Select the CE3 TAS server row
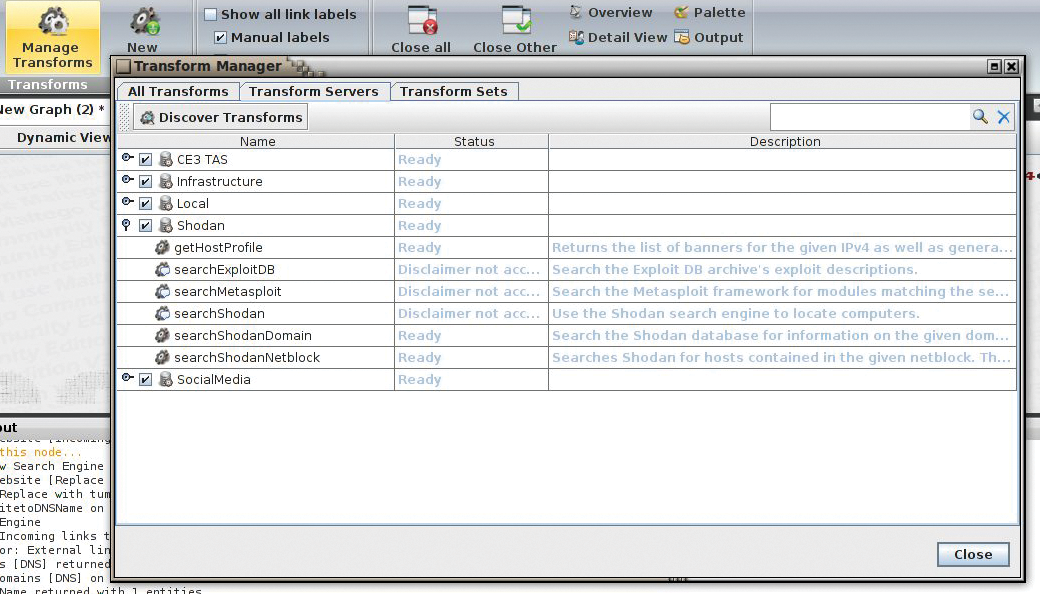 [x=567, y=160]
